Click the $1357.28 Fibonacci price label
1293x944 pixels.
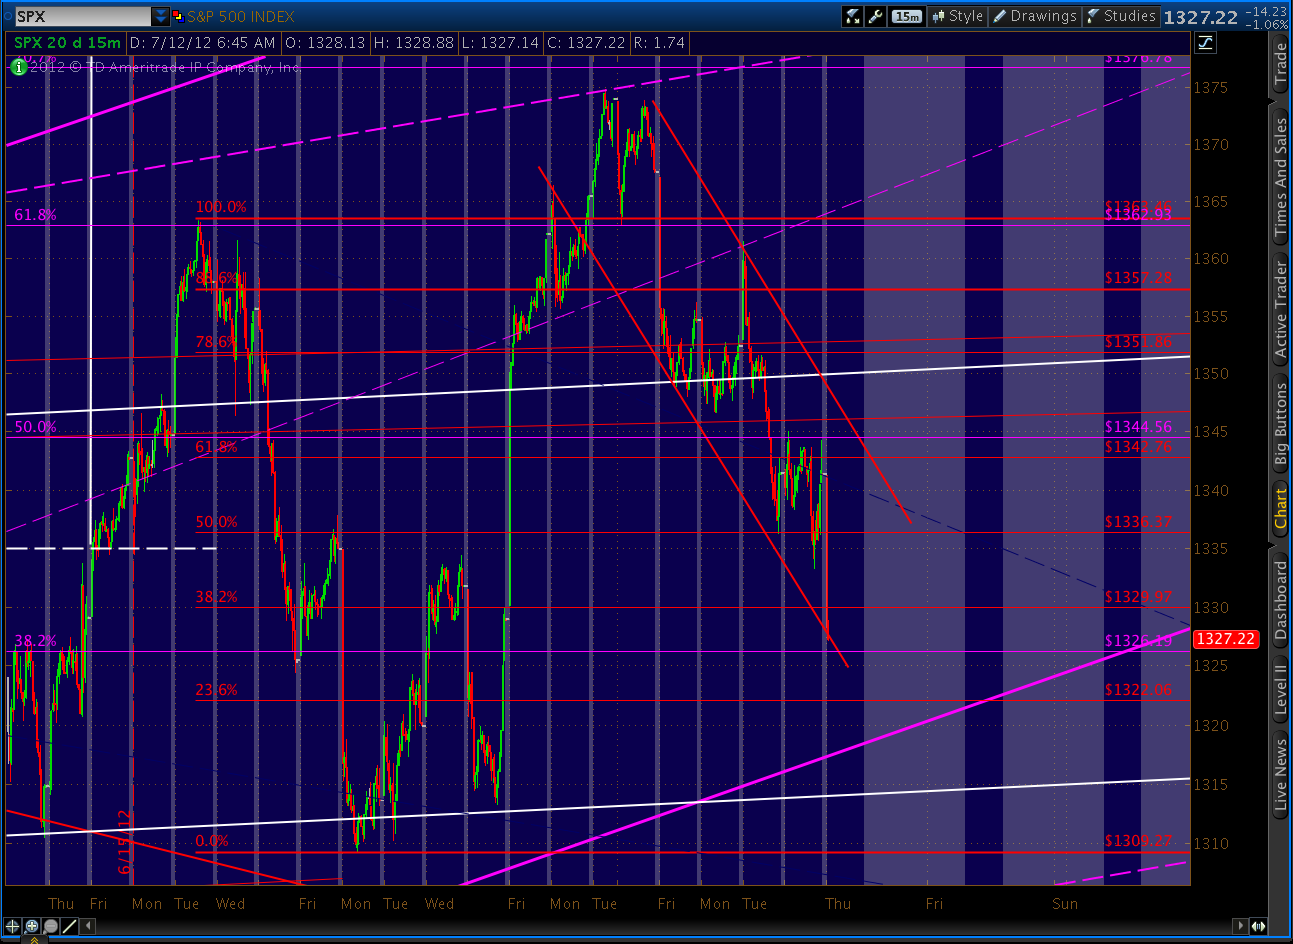click(1138, 278)
